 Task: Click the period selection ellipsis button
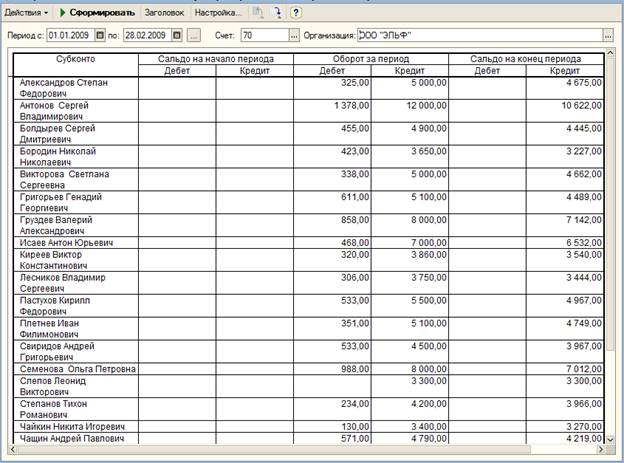(194, 35)
